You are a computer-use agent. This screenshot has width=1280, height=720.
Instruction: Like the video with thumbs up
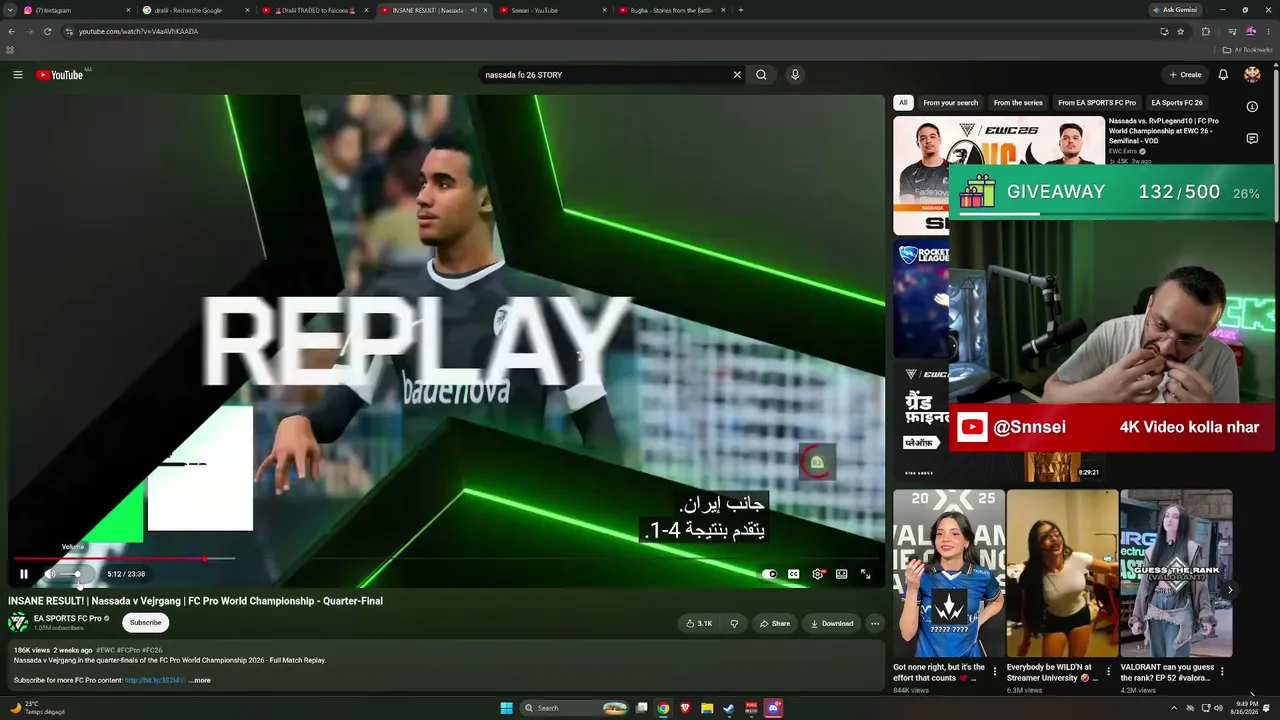pos(699,623)
